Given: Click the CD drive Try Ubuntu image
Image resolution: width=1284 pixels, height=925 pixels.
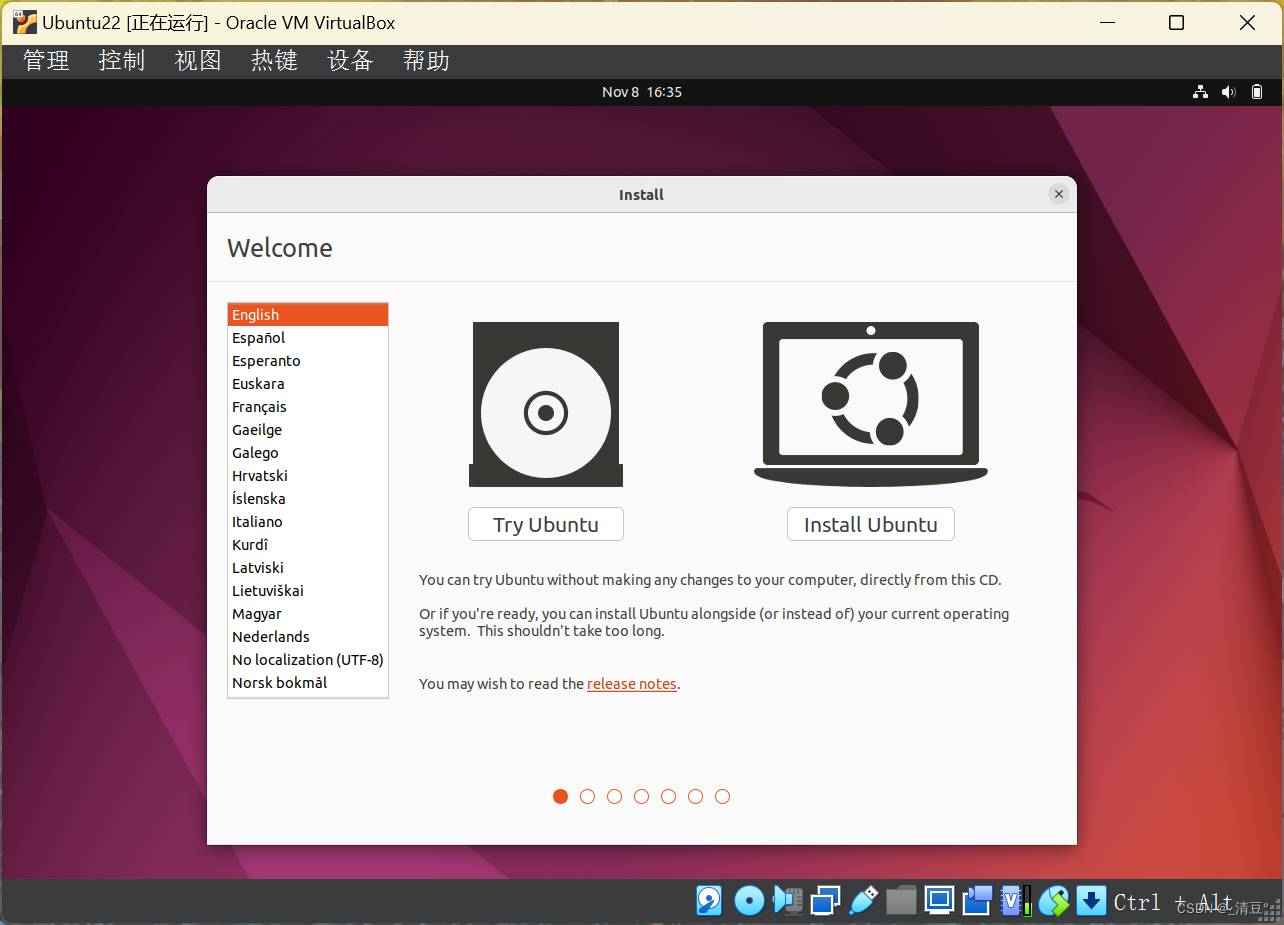Looking at the screenshot, I should (x=546, y=405).
